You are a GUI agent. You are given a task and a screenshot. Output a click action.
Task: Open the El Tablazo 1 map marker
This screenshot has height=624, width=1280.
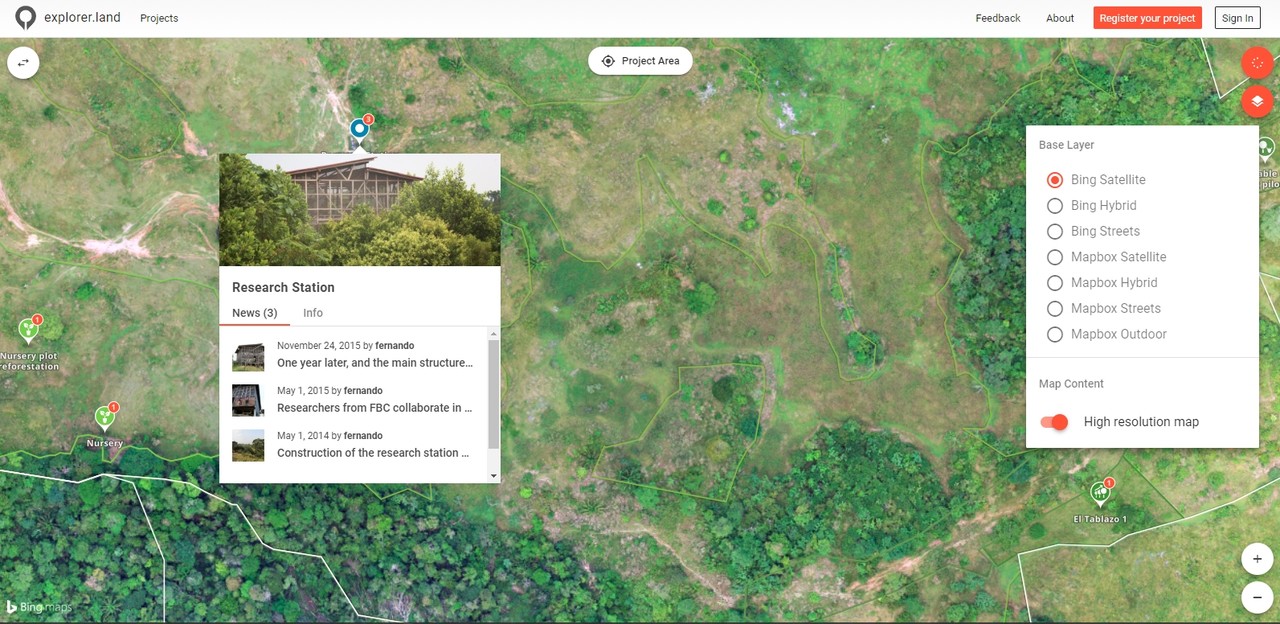point(1099,492)
